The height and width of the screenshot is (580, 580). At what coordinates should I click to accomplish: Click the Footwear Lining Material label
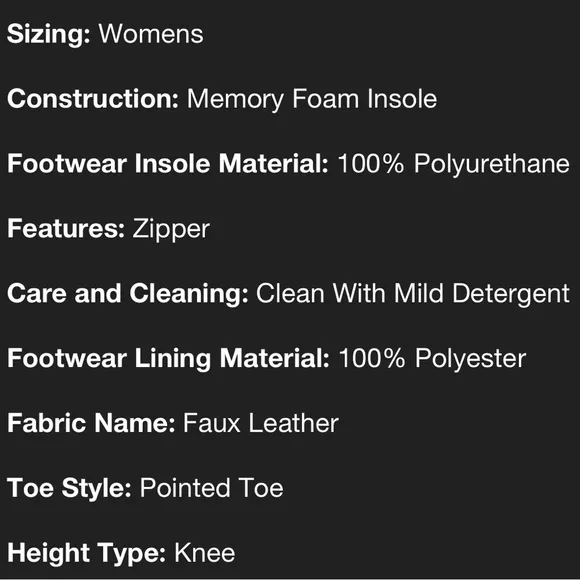pos(168,359)
